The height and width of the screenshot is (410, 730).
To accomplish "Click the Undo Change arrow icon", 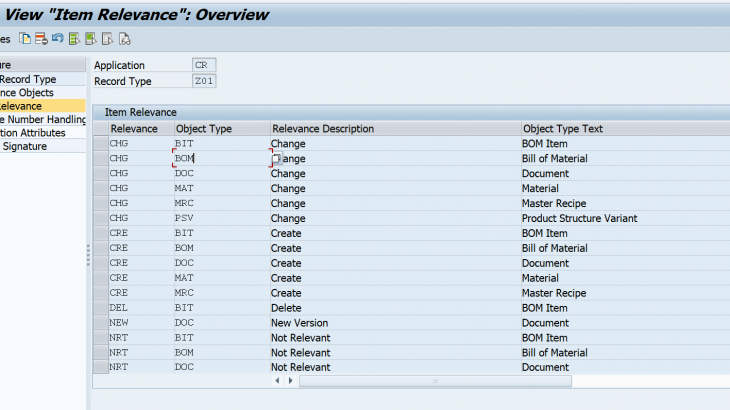I will click(58, 39).
